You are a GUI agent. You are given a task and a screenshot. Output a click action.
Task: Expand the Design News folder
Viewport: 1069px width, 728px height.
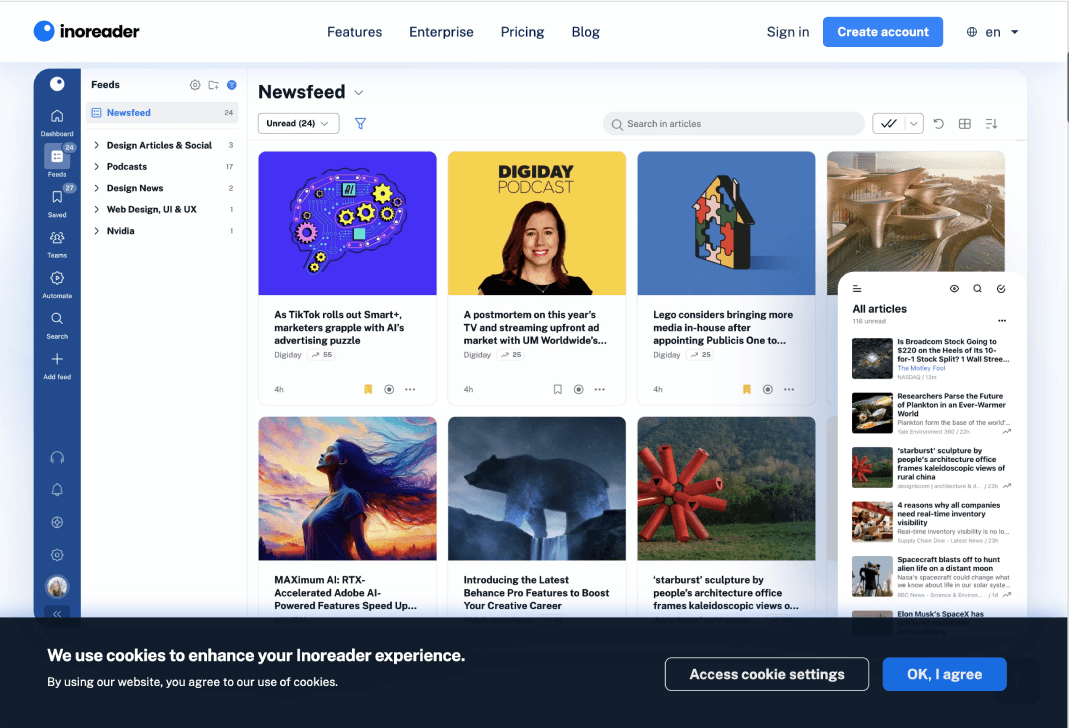pyautogui.click(x=96, y=188)
